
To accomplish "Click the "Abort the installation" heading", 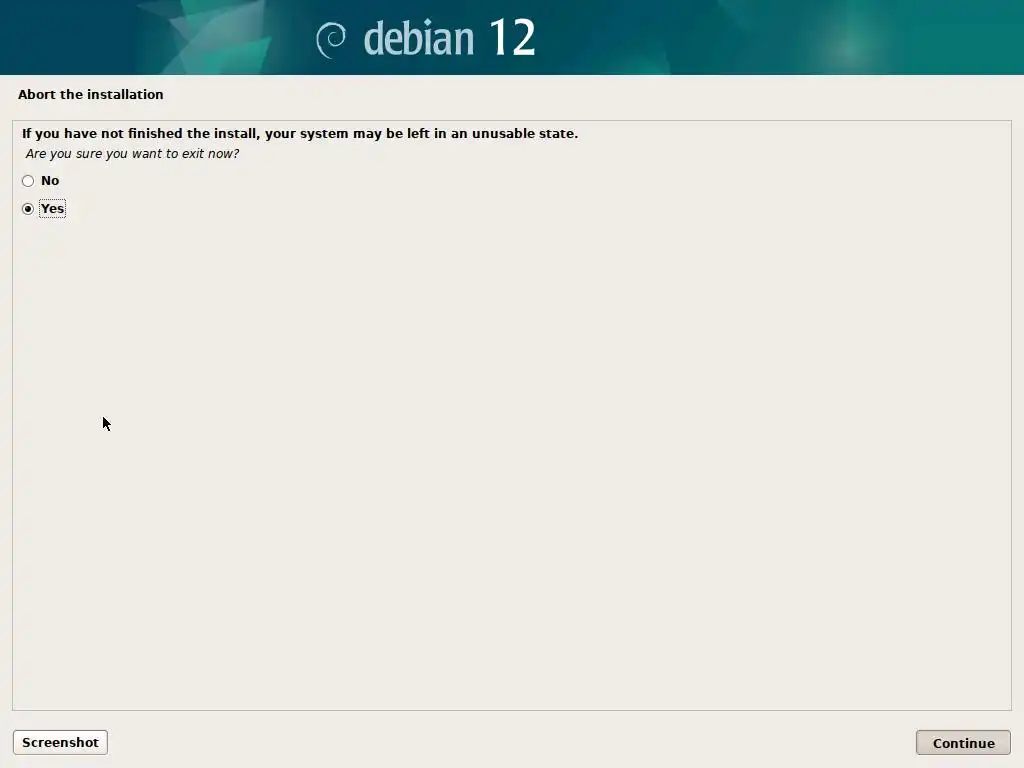I will pyautogui.click(x=91, y=95).
